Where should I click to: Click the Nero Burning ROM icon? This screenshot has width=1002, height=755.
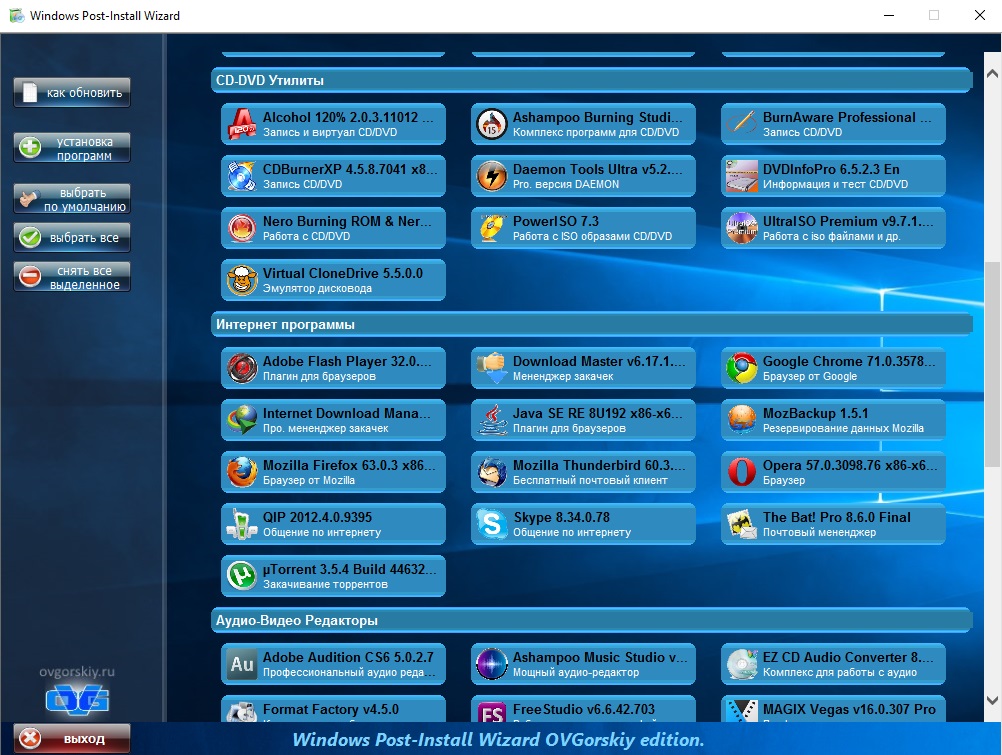241,228
